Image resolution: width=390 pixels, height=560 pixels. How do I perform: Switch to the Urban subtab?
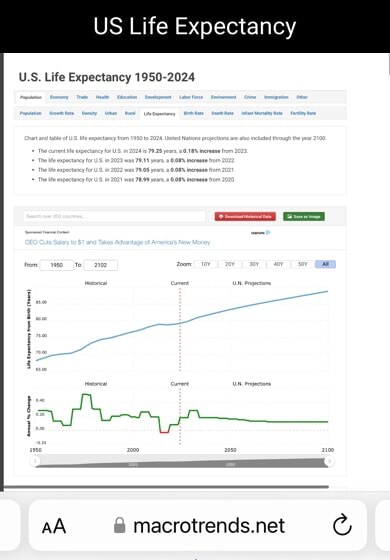[x=111, y=113]
